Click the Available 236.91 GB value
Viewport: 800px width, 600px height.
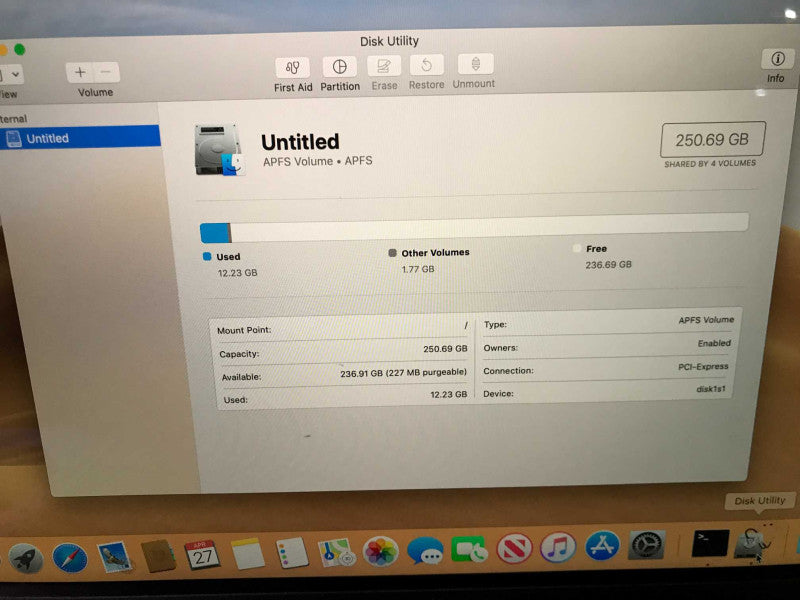coord(403,373)
